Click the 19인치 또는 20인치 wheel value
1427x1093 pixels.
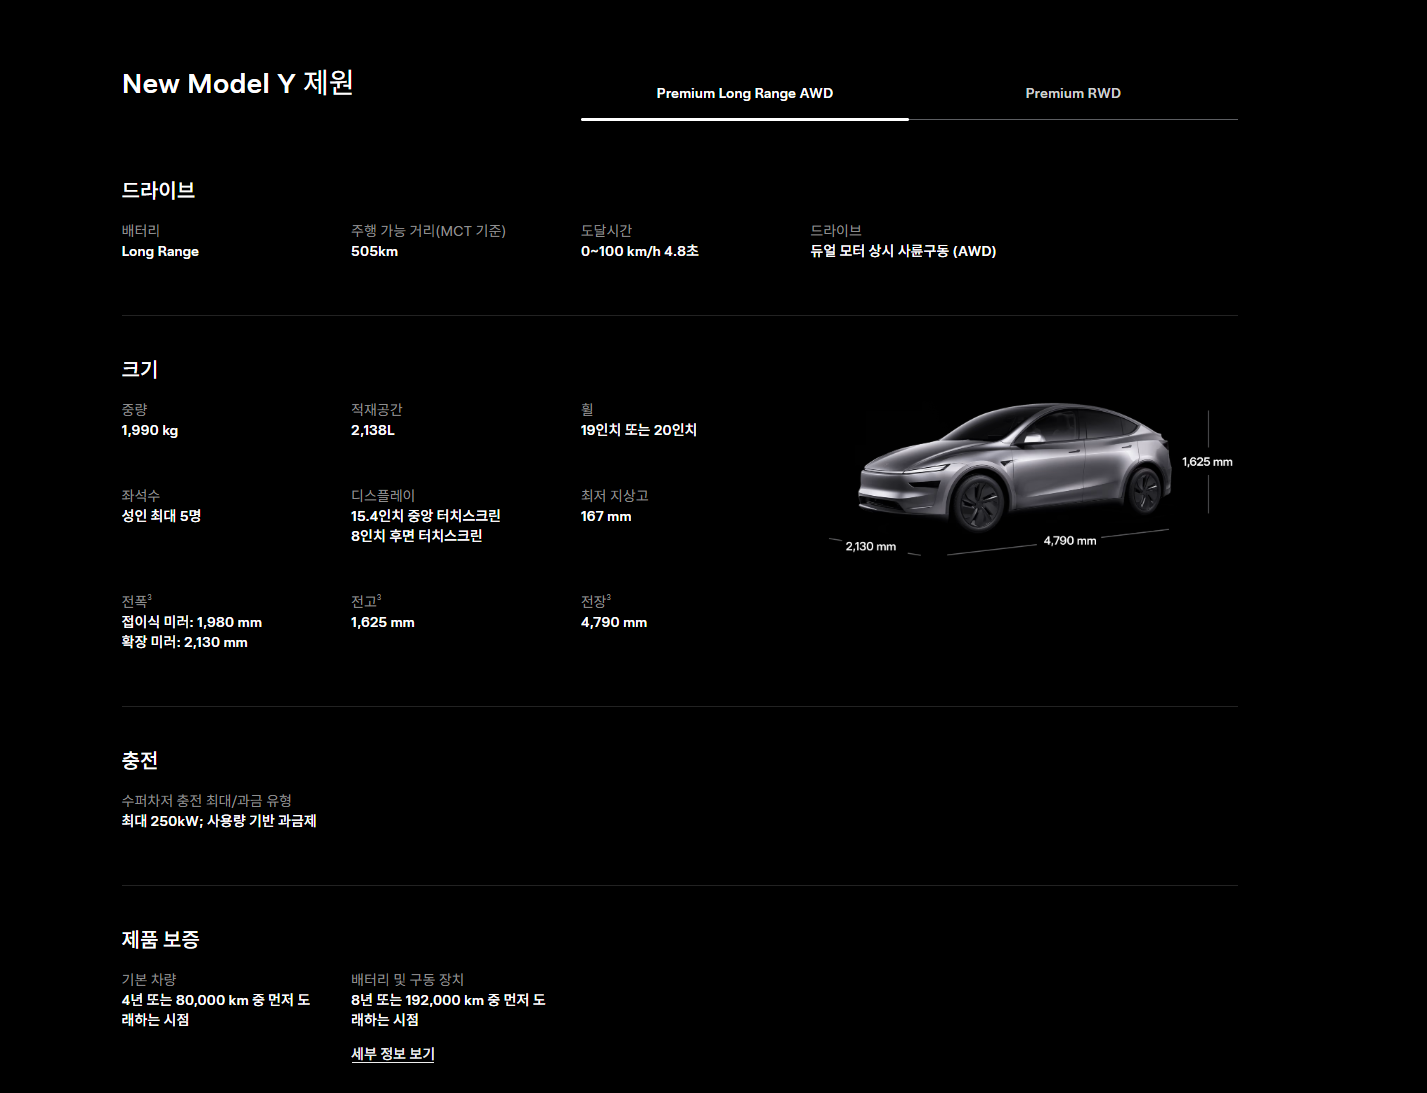pos(639,431)
